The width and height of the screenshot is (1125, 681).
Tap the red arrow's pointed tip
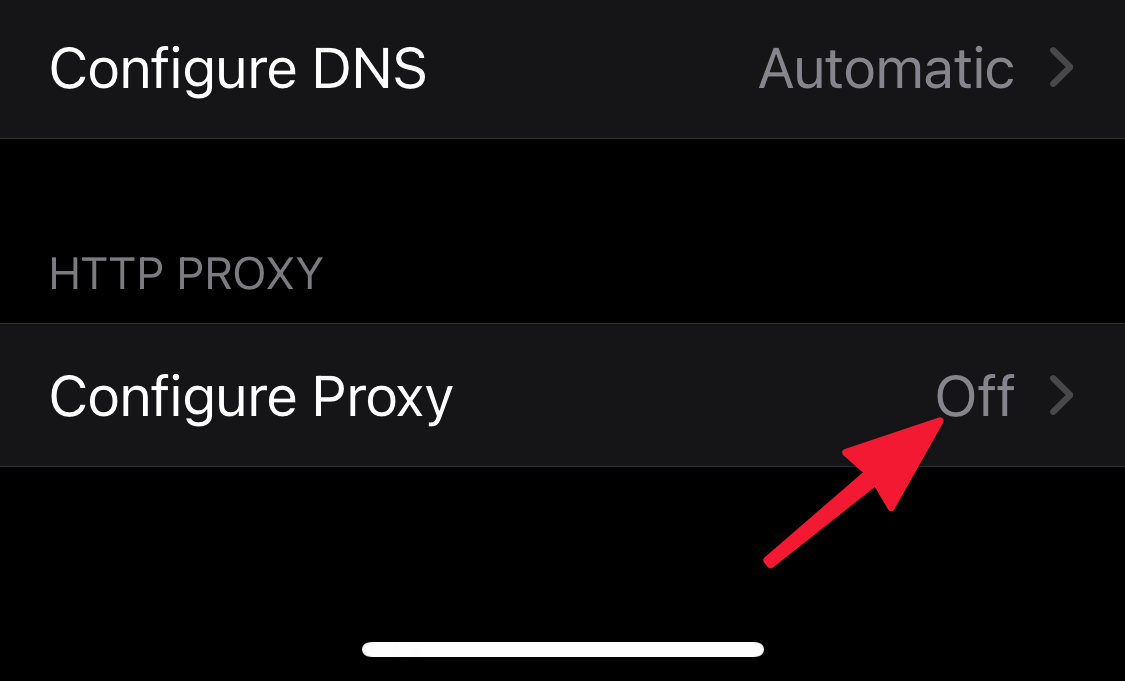click(939, 422)
